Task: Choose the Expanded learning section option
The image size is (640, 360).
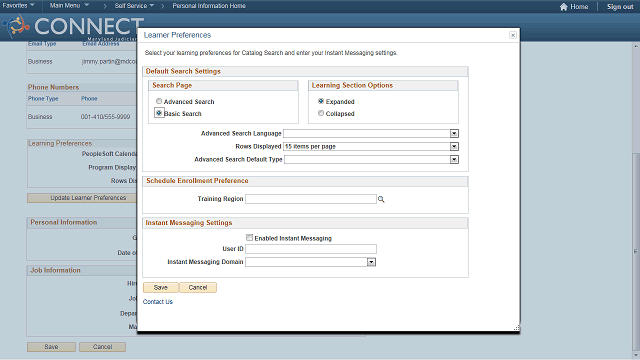Action: pyautogui.click(x=321, y=101)
